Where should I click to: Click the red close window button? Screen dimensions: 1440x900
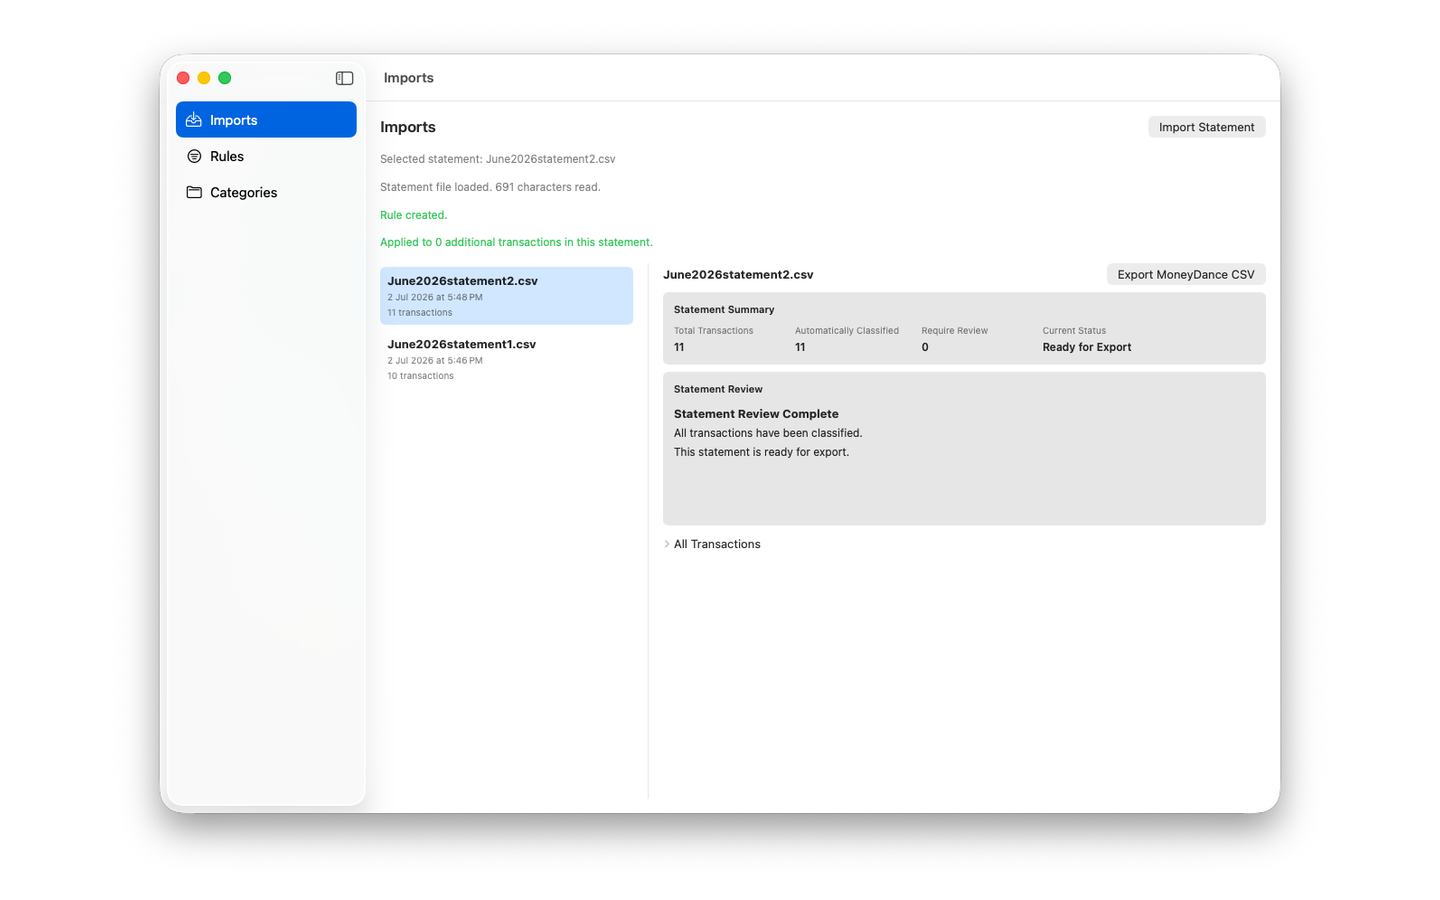(x=183, y=78)
